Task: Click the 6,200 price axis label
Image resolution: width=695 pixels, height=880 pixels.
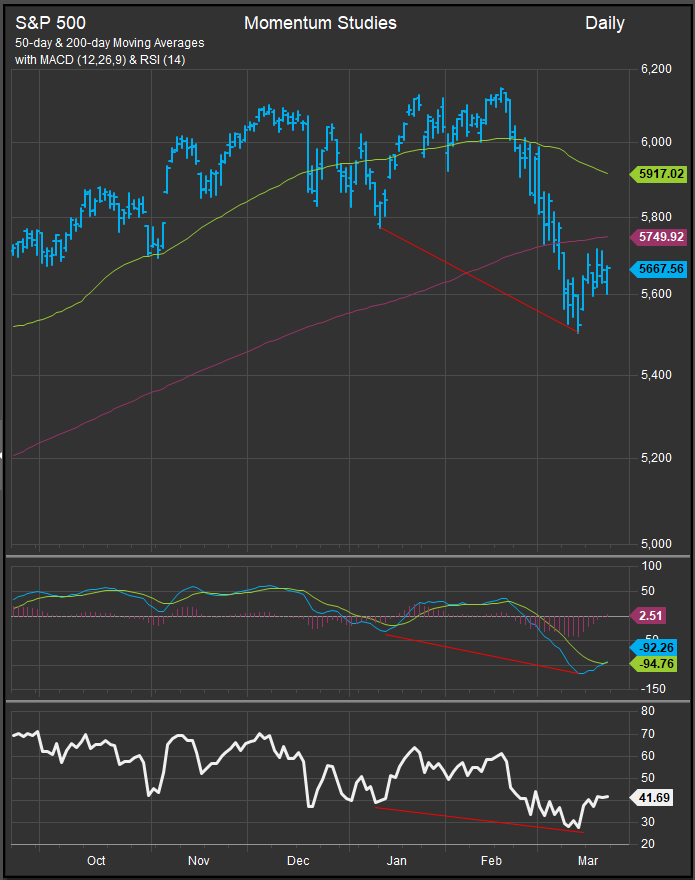Action: [x=656, y=69]
